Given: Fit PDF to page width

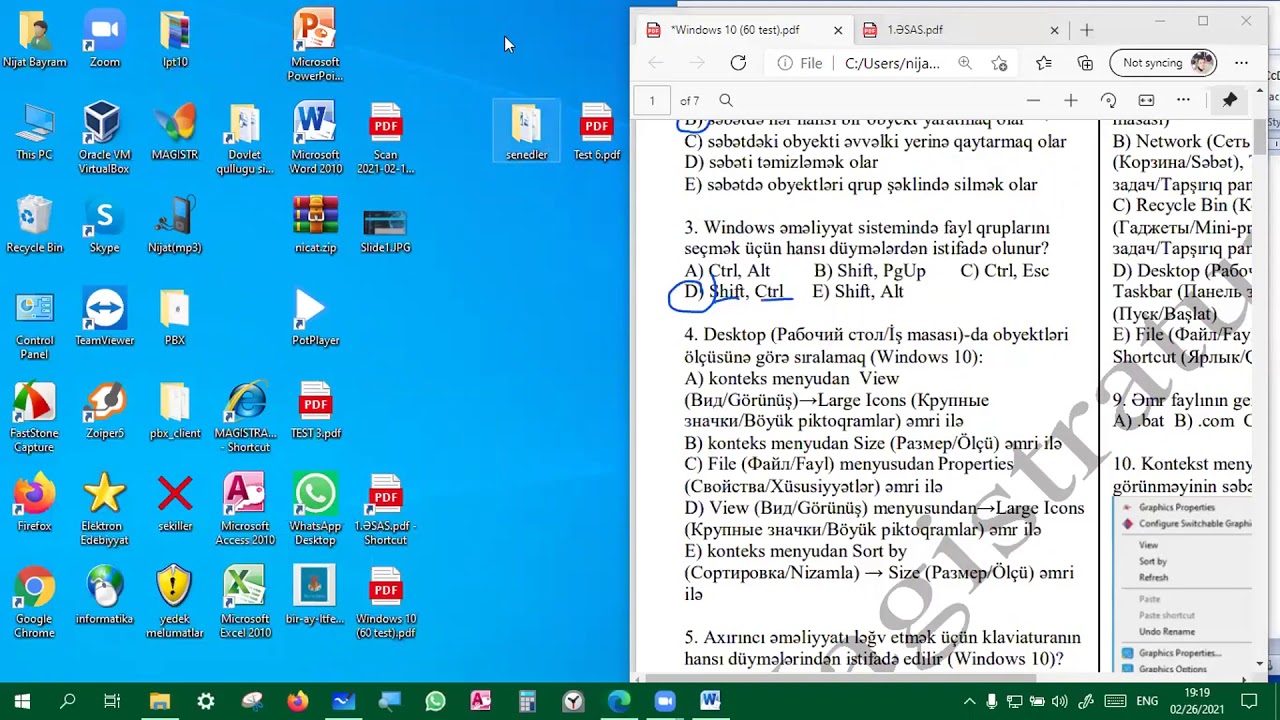Looking at the screenshot, I should (1146, 100).
